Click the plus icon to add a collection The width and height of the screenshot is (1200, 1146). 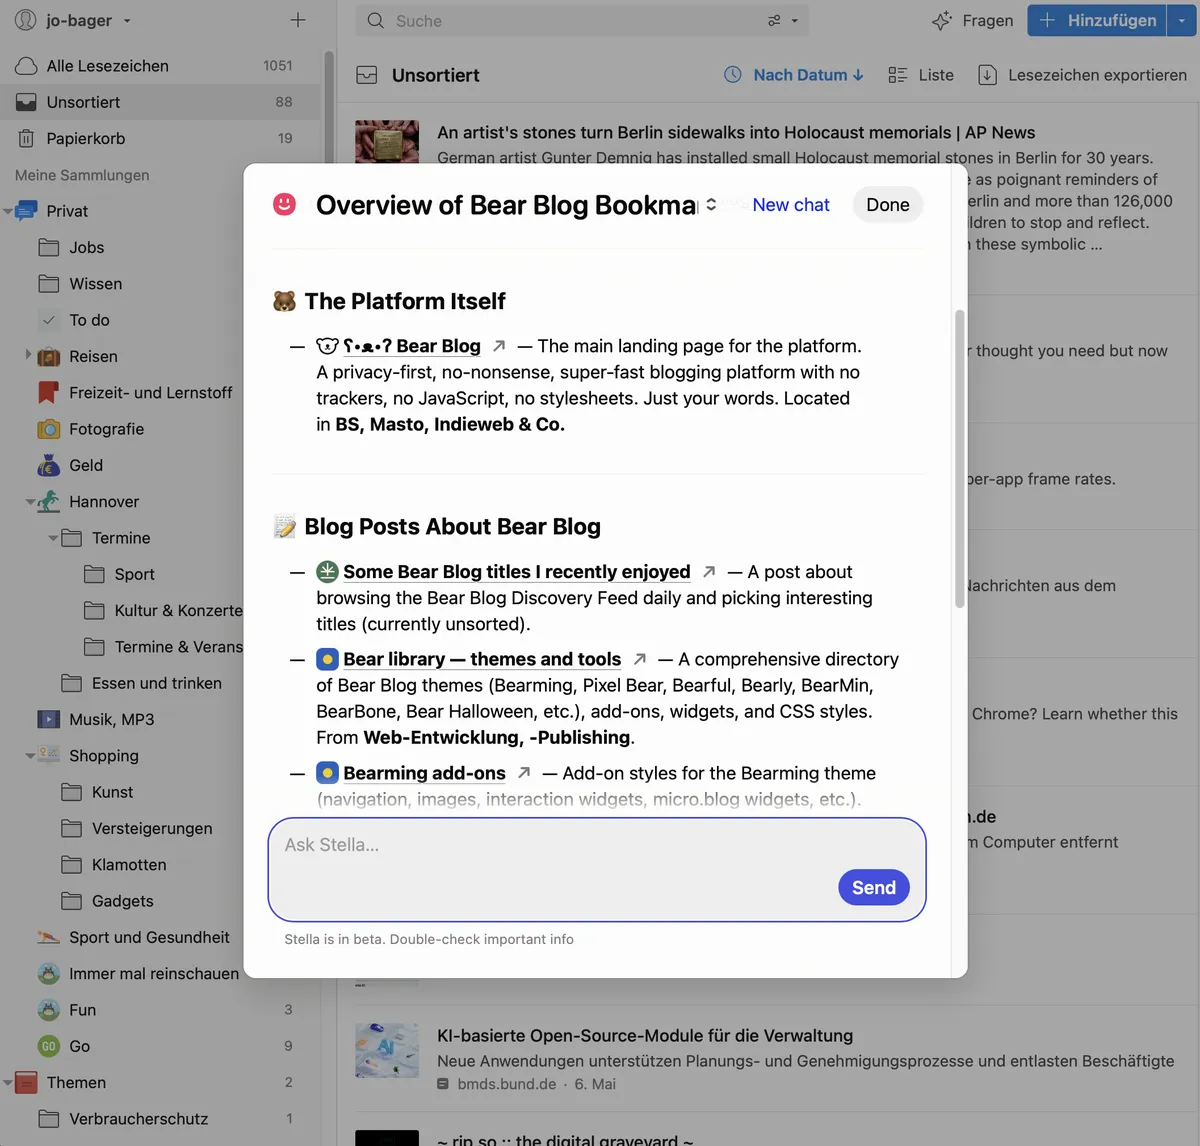click(297, 20)
